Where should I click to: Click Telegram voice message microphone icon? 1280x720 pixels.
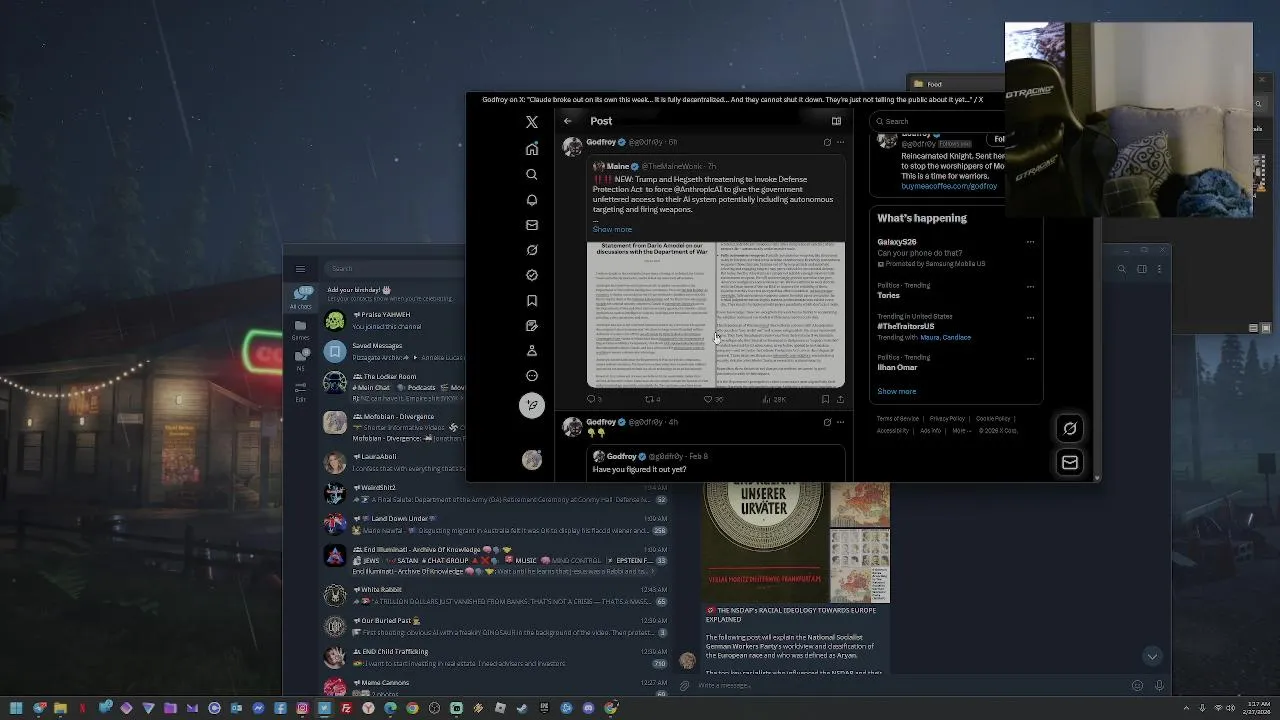(x=1159, y=686)
